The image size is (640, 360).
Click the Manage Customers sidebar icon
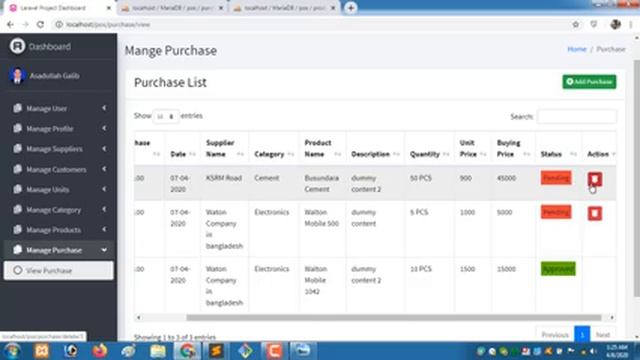pos(17,169)
